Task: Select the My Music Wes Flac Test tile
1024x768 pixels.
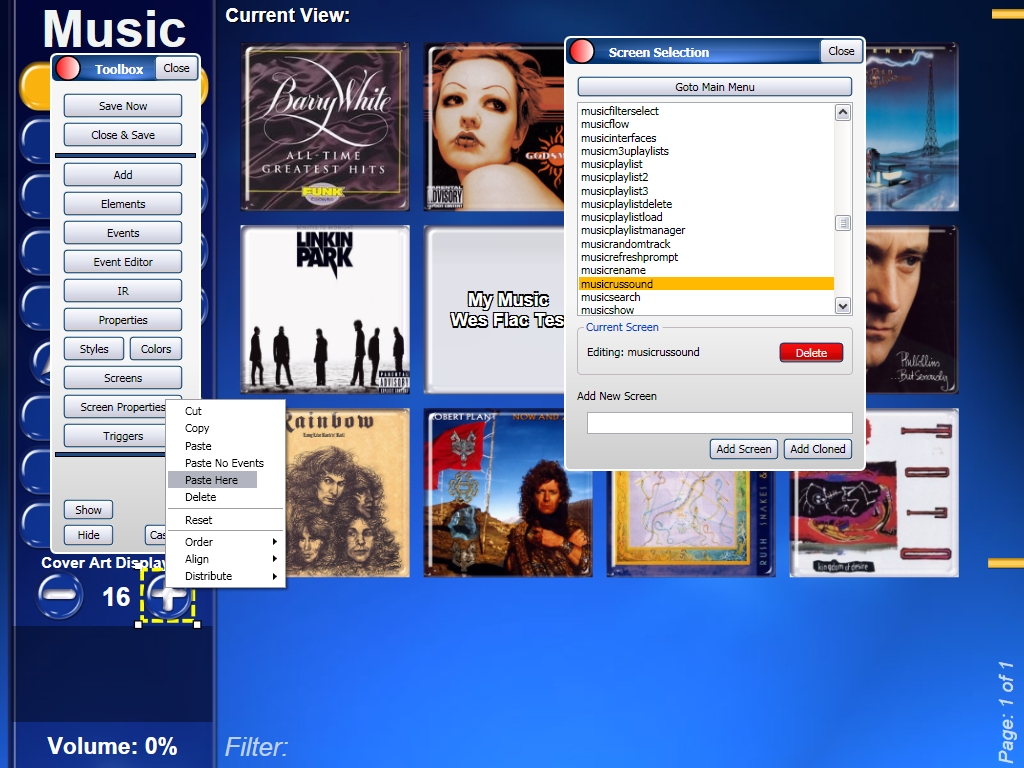Action: [x=494, y=310]
